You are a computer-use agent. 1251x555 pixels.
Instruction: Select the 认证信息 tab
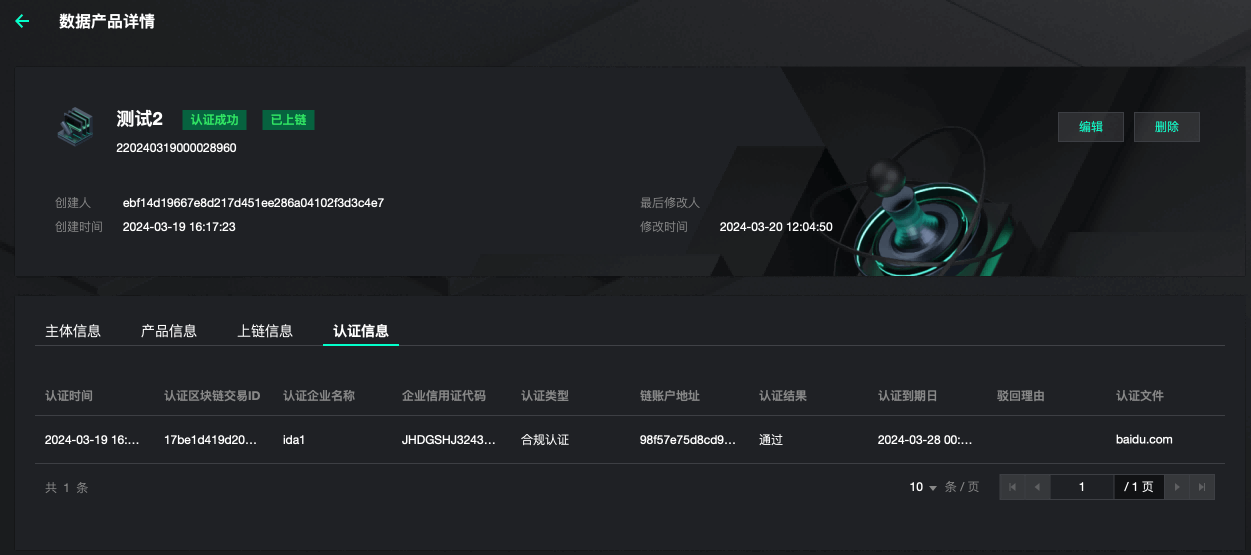[361, 331]
